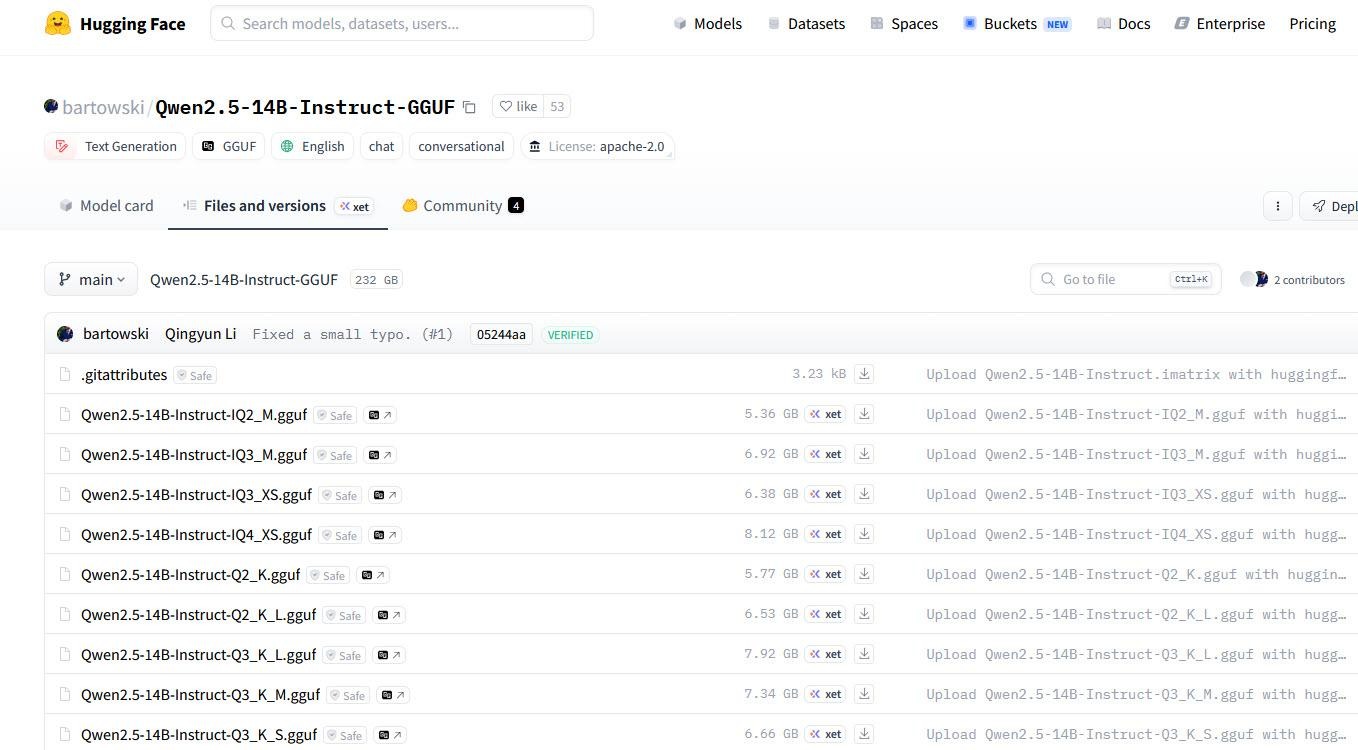Open the Qwen2.5-14B-Instruct-Q3_K_M.gguf file name
Screen dimensions: 1358x750
click(x=200, y=695)
